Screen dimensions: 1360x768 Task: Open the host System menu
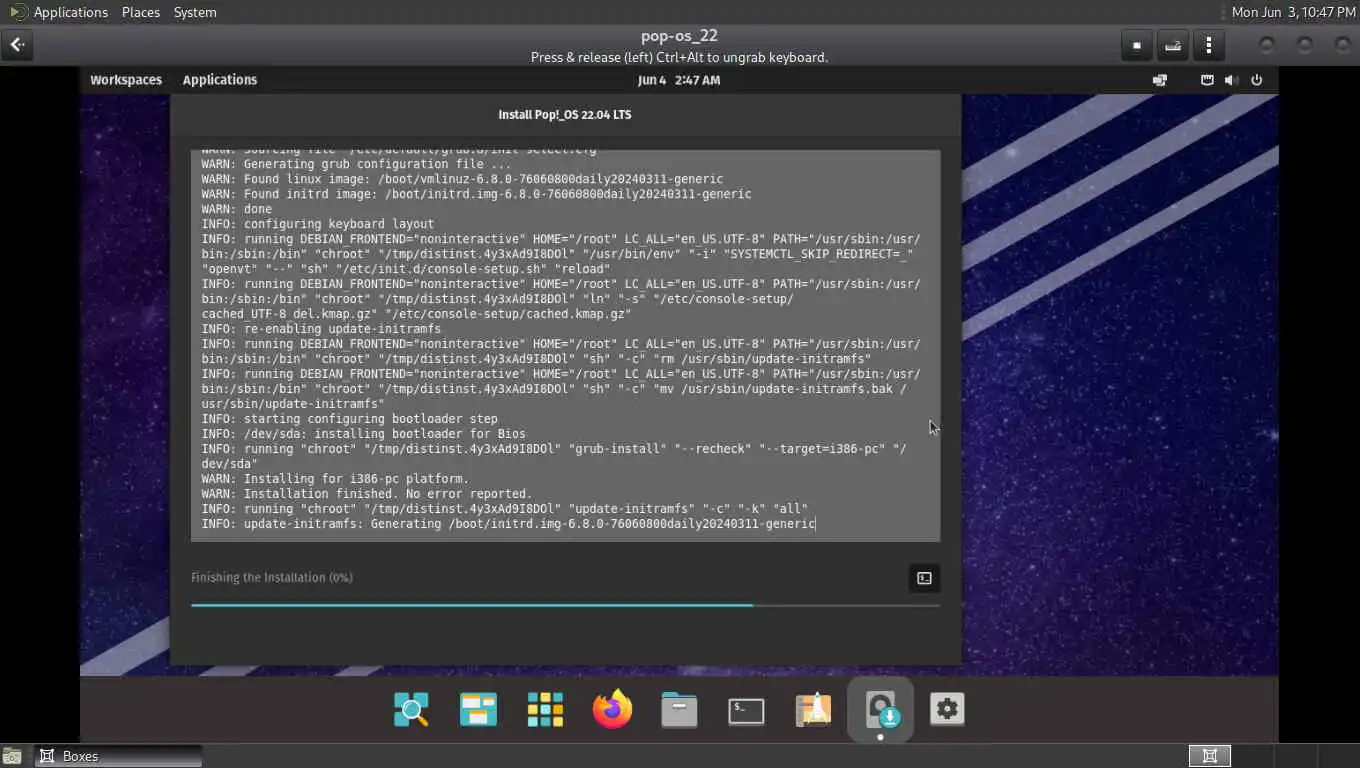click(195, 12)
